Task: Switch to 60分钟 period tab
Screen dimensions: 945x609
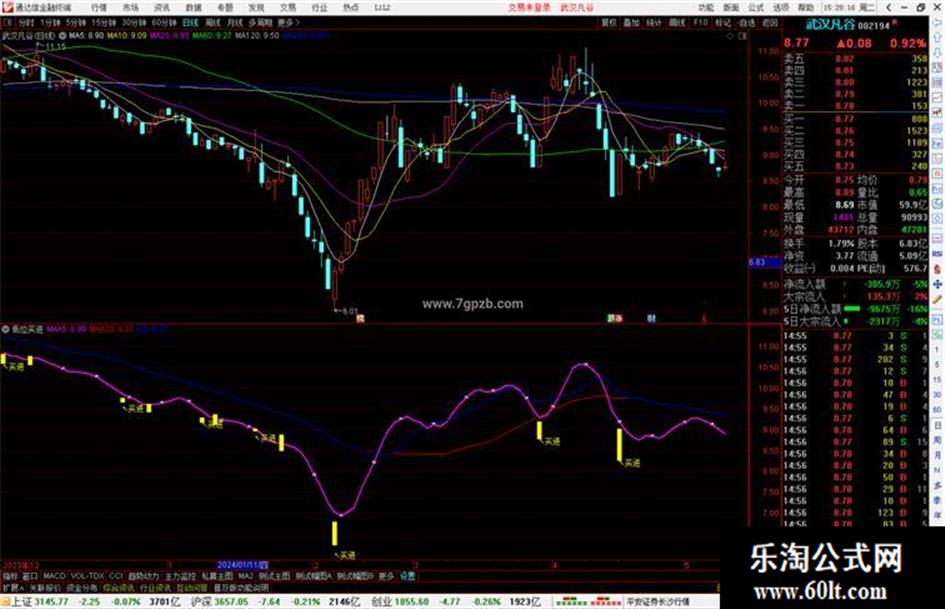Action: coord(164,23)
